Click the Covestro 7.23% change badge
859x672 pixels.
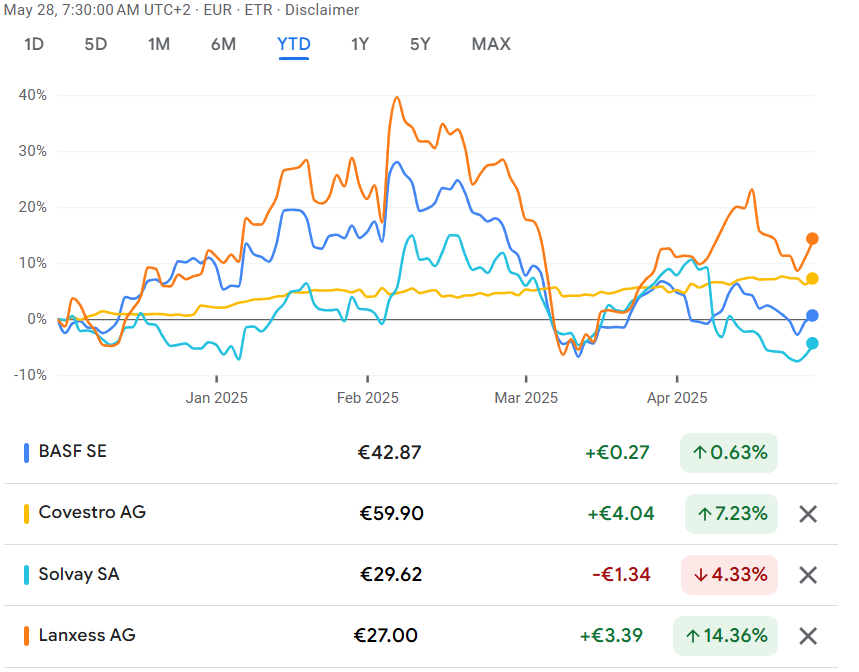click(x=731, y=514)
